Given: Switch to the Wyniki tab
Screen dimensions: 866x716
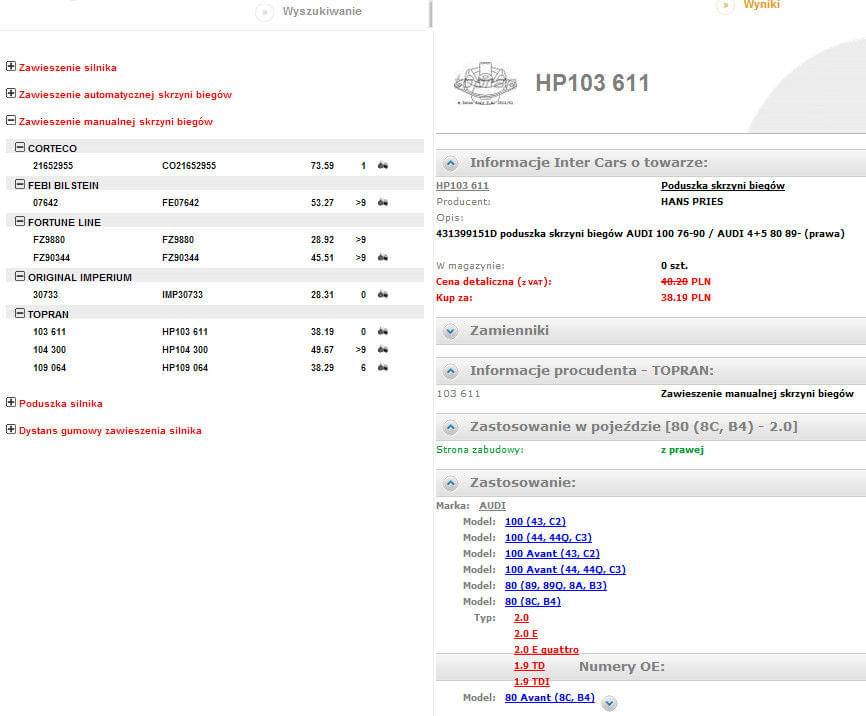Looking at the screenshot, I should pyautogui.click(x=762, y=4).
